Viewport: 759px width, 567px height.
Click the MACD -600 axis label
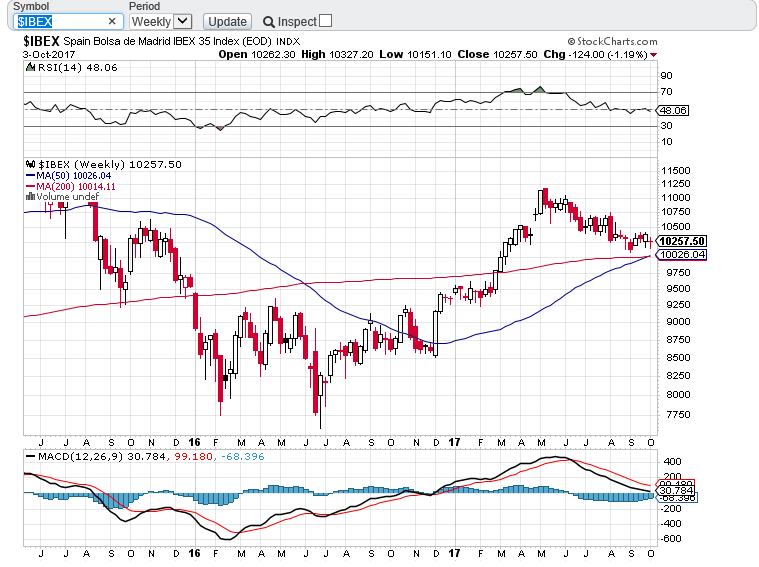[x=671, y=538]
